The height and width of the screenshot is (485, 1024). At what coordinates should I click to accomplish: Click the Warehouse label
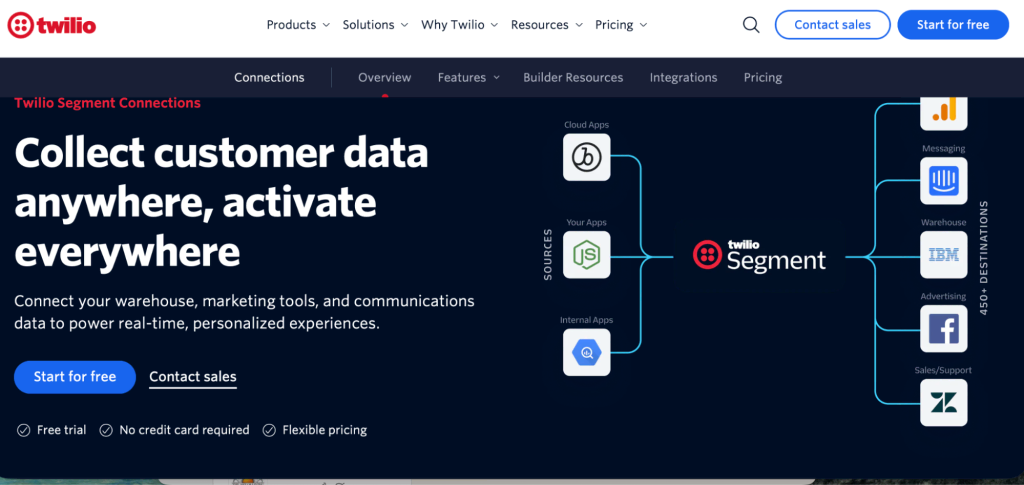click(x=944, y=223)
